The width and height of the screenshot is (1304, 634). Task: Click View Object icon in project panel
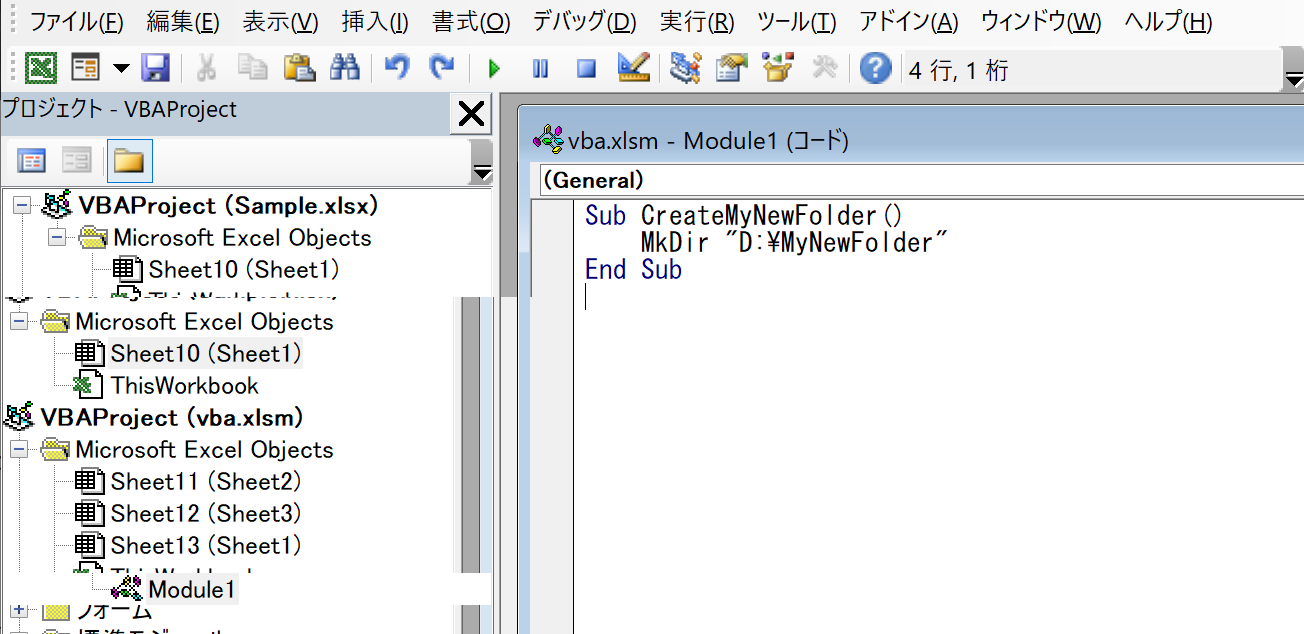pos(77,160)
